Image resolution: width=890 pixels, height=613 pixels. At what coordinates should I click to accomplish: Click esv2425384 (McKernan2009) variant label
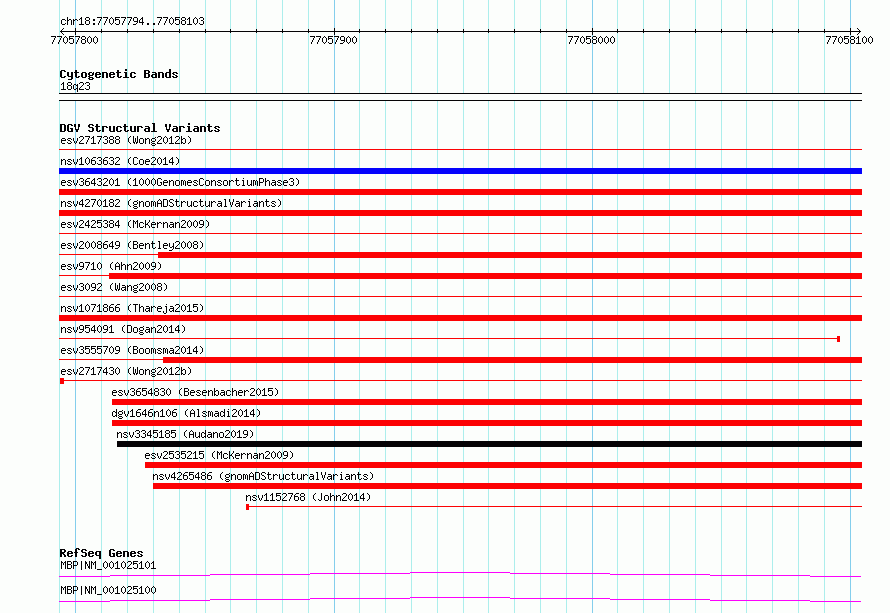click(135, 224)
